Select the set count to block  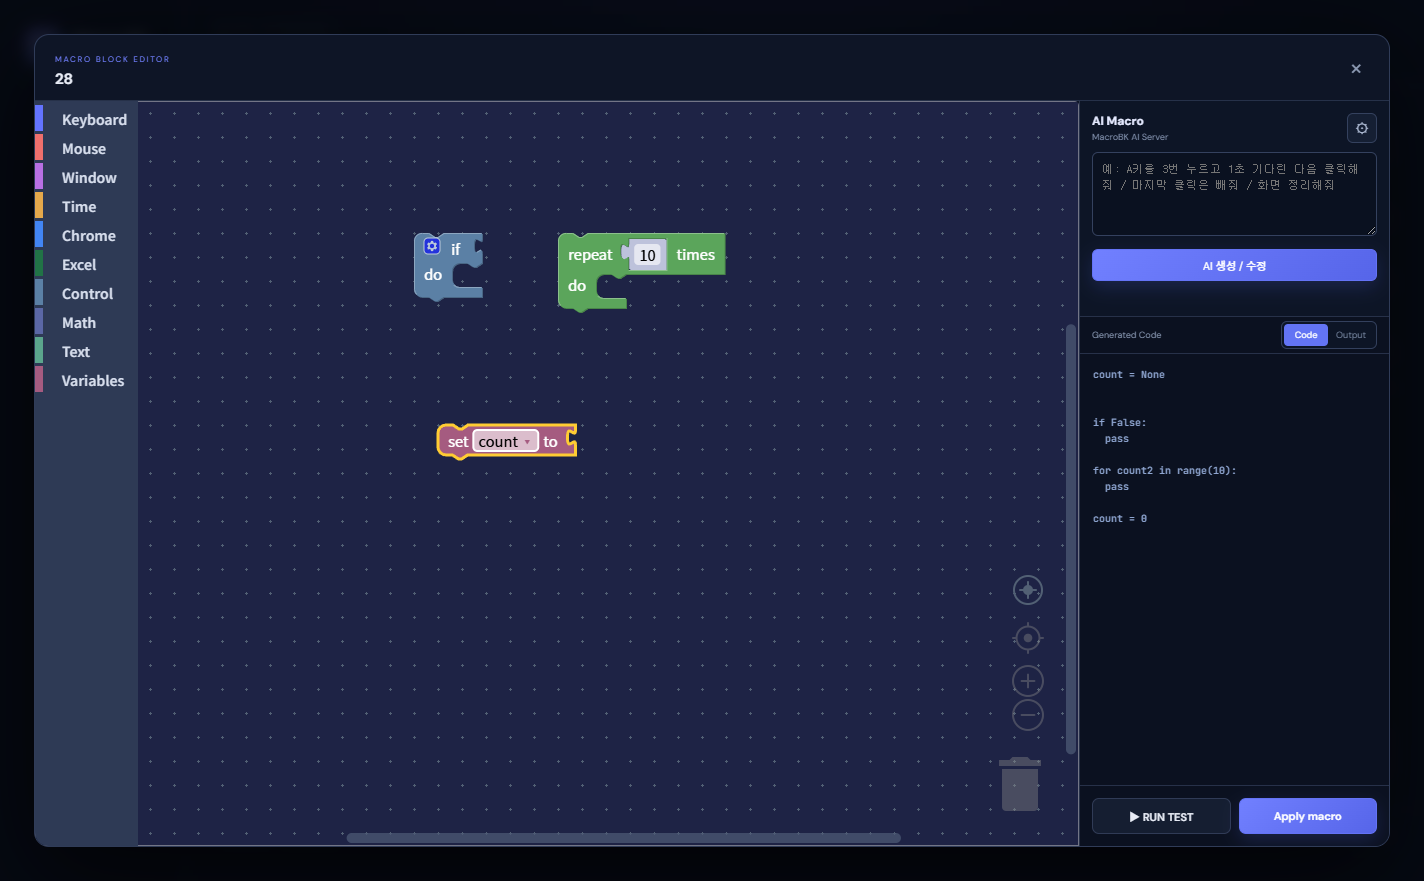click(x=455, y=441)
